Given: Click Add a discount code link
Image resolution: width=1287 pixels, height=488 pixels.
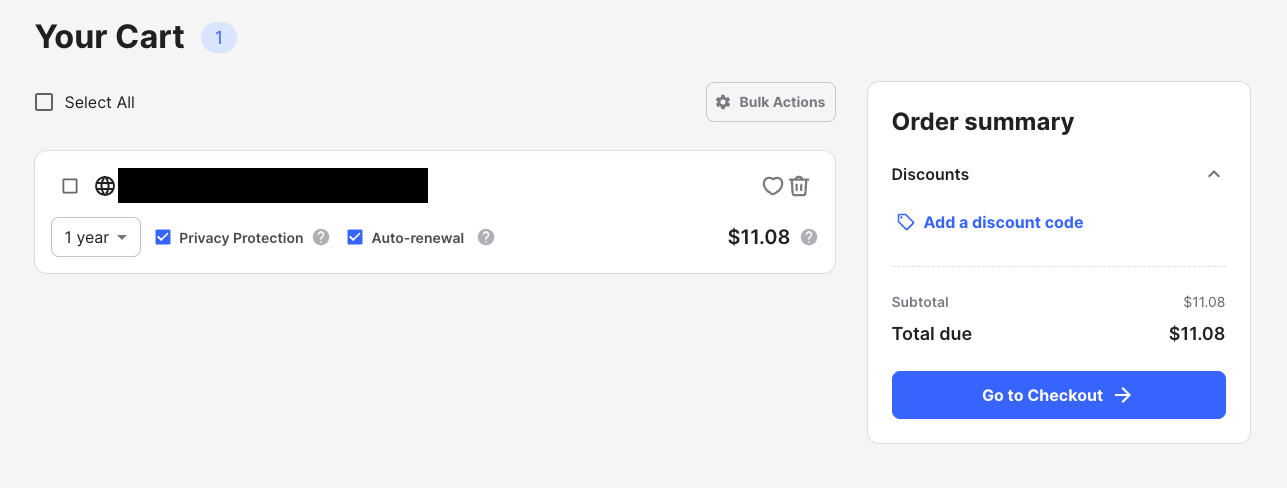Looking at the screenshot, I should [1003, 222].
